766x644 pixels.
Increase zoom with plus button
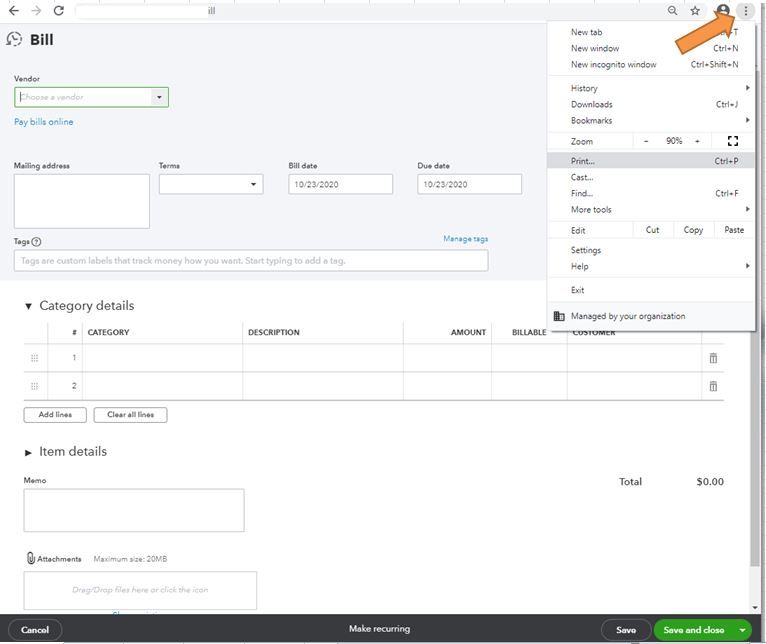tap(698, 141)
